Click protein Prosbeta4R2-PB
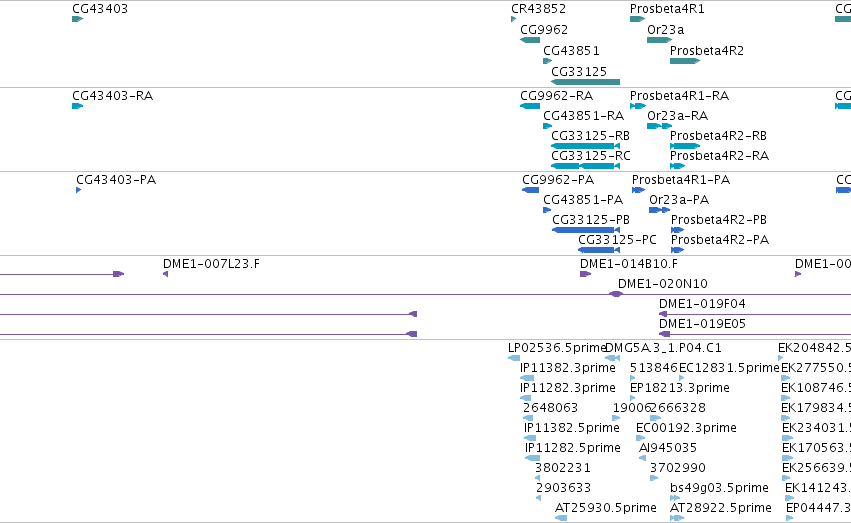851x523 pixels. (719, 220)
